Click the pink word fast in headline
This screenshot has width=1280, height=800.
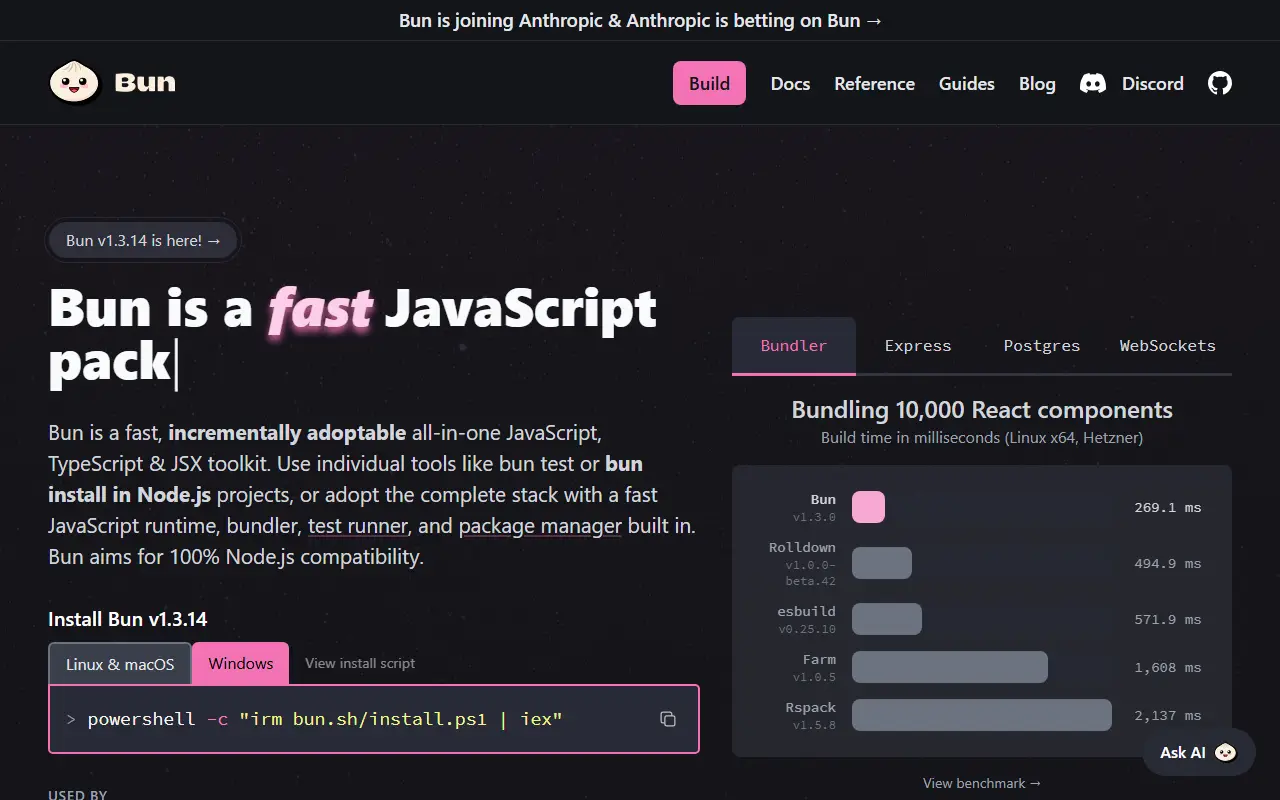[320, 309]
